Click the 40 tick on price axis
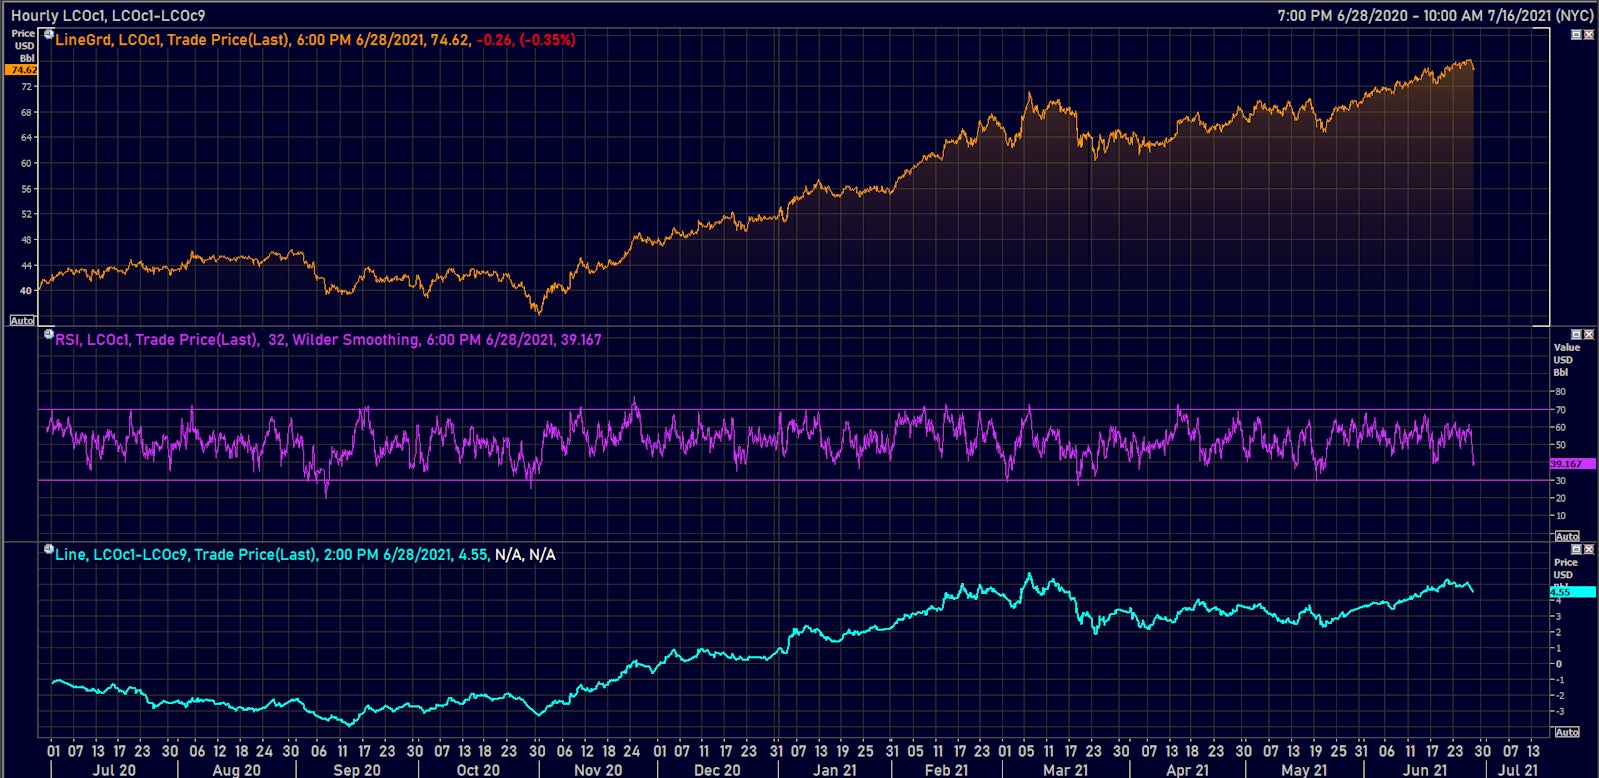 tap(27, 291)
